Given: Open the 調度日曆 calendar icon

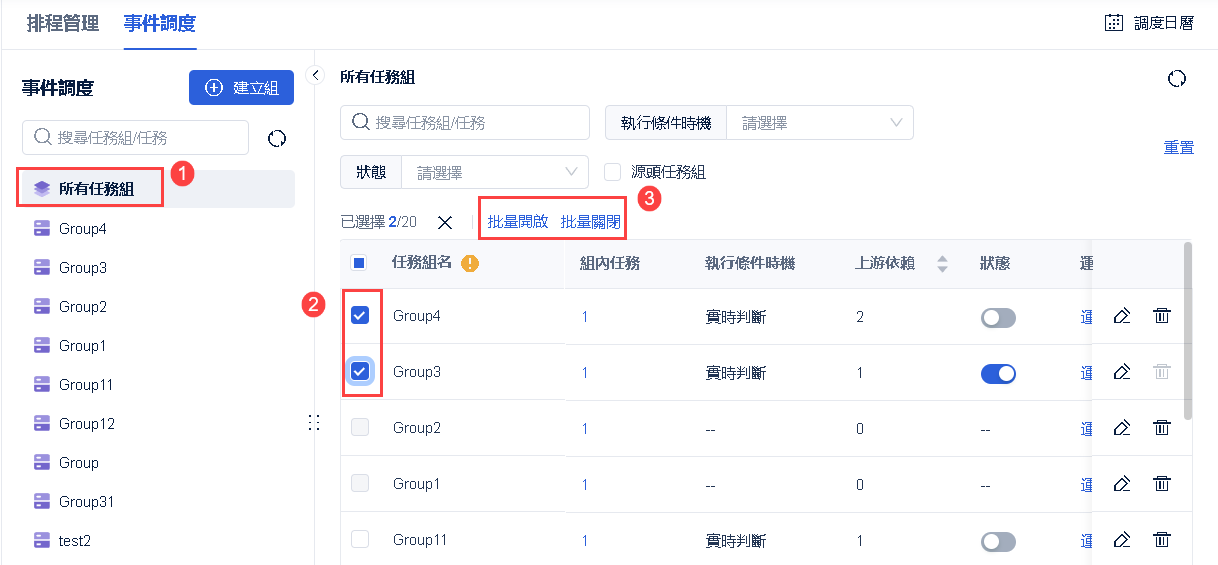Looking at the screenshot, I should (x=1113, y=23).
